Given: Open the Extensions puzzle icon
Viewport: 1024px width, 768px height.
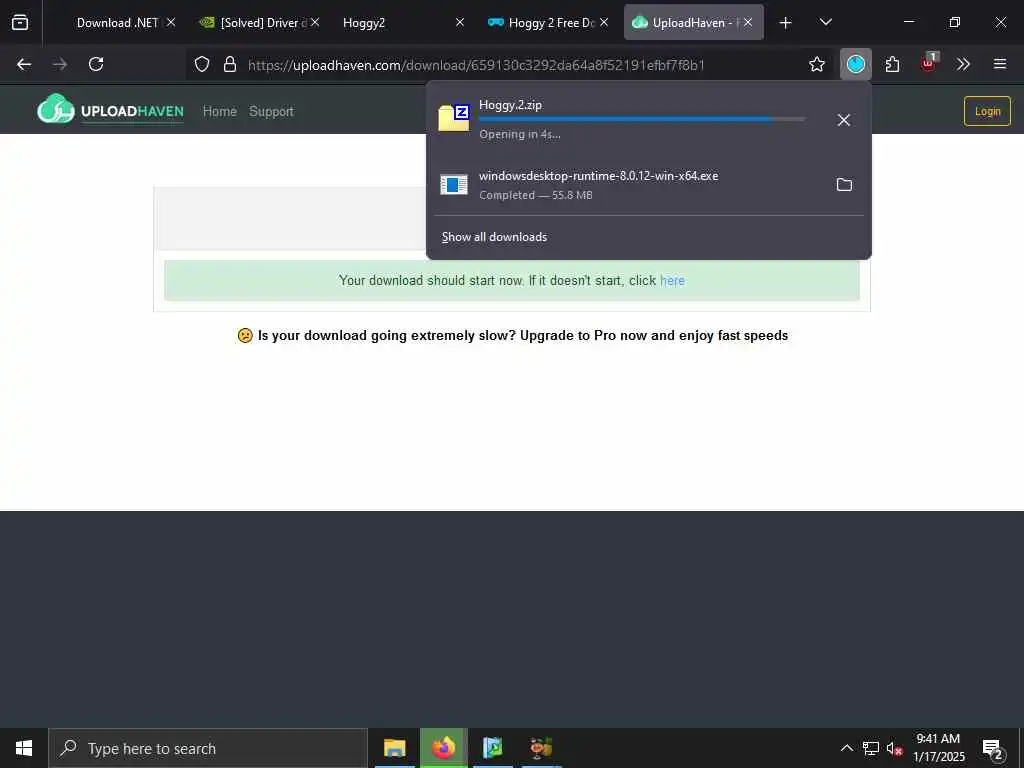Looking at the screenshot, I should tap(892, 64).
